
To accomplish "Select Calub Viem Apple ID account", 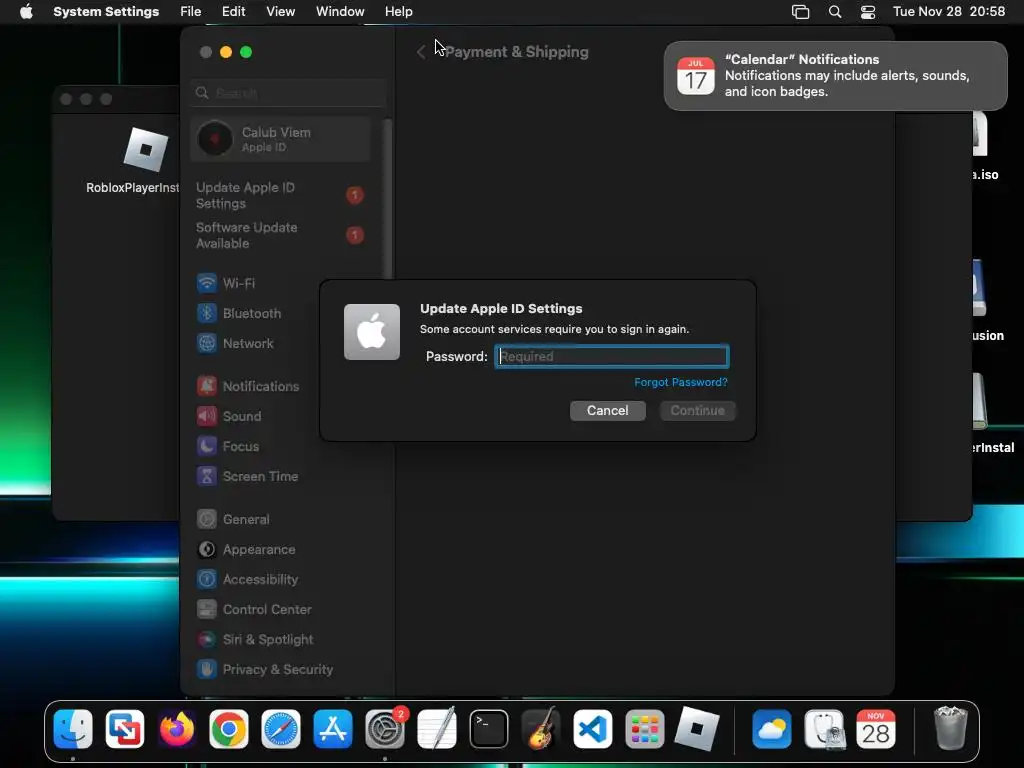I will click(x=281, y=139).
